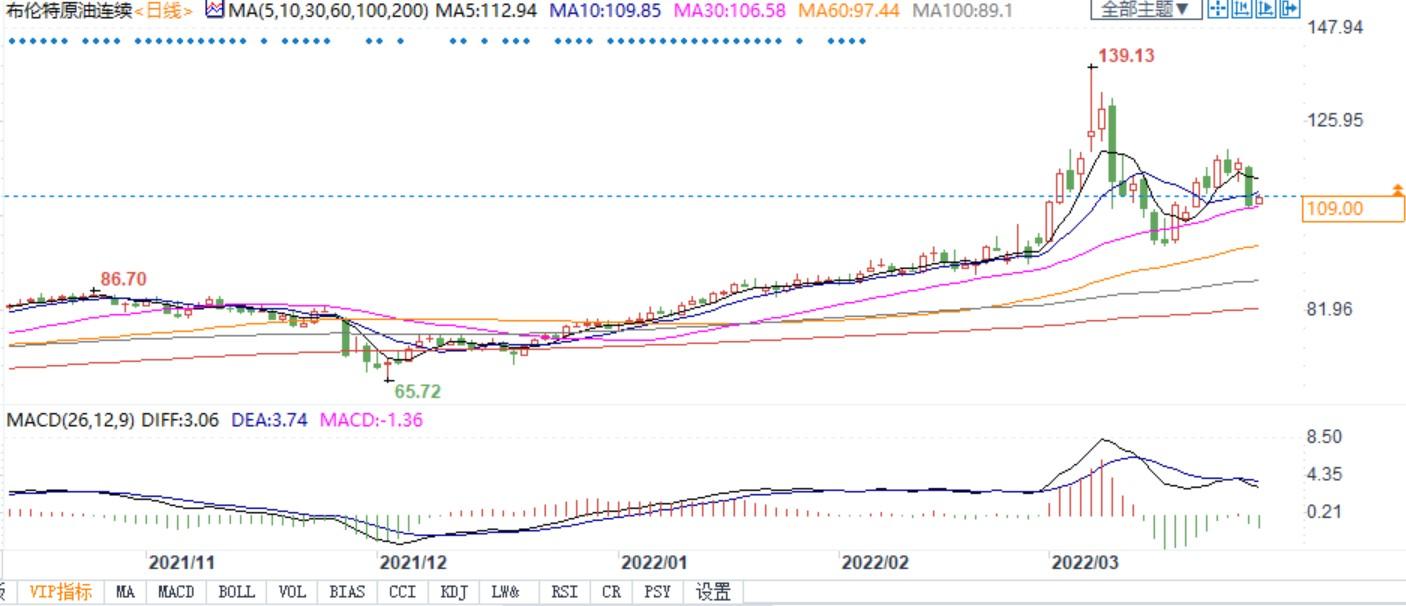Click the jump-to-start range icon
1406x606 pixels.
tap(1241, 10)
